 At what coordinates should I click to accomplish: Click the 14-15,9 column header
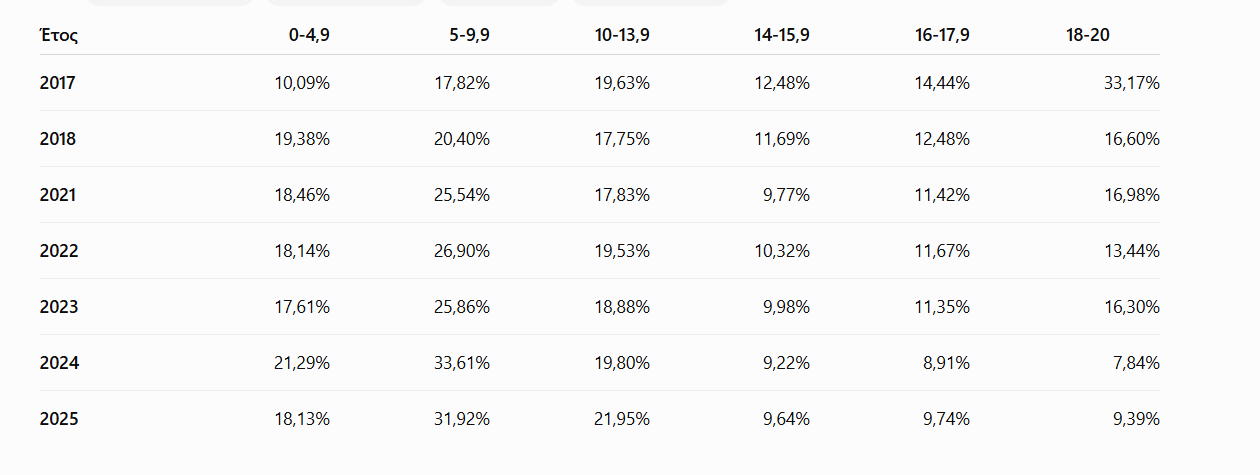point(782,35)
